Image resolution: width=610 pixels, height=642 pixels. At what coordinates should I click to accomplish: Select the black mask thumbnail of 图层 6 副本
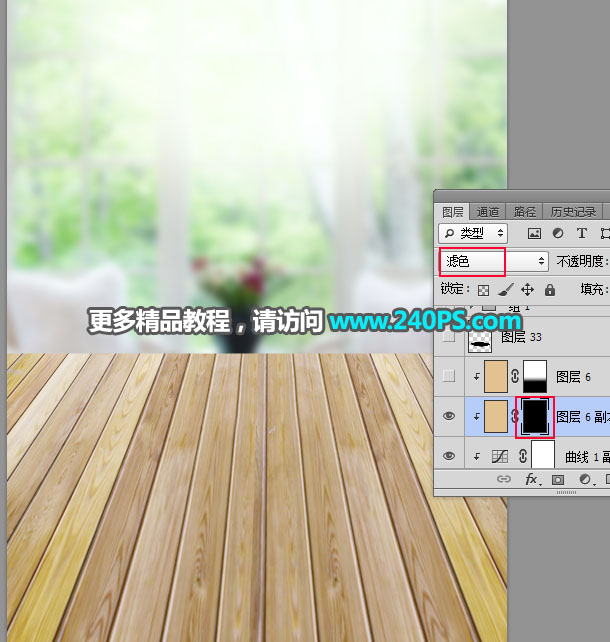pos(537,415)
